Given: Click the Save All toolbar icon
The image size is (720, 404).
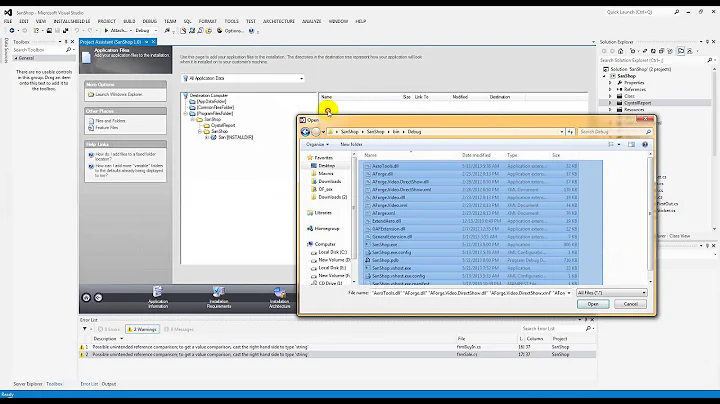Looking at the screenshot, I should (x=65, y=31).
